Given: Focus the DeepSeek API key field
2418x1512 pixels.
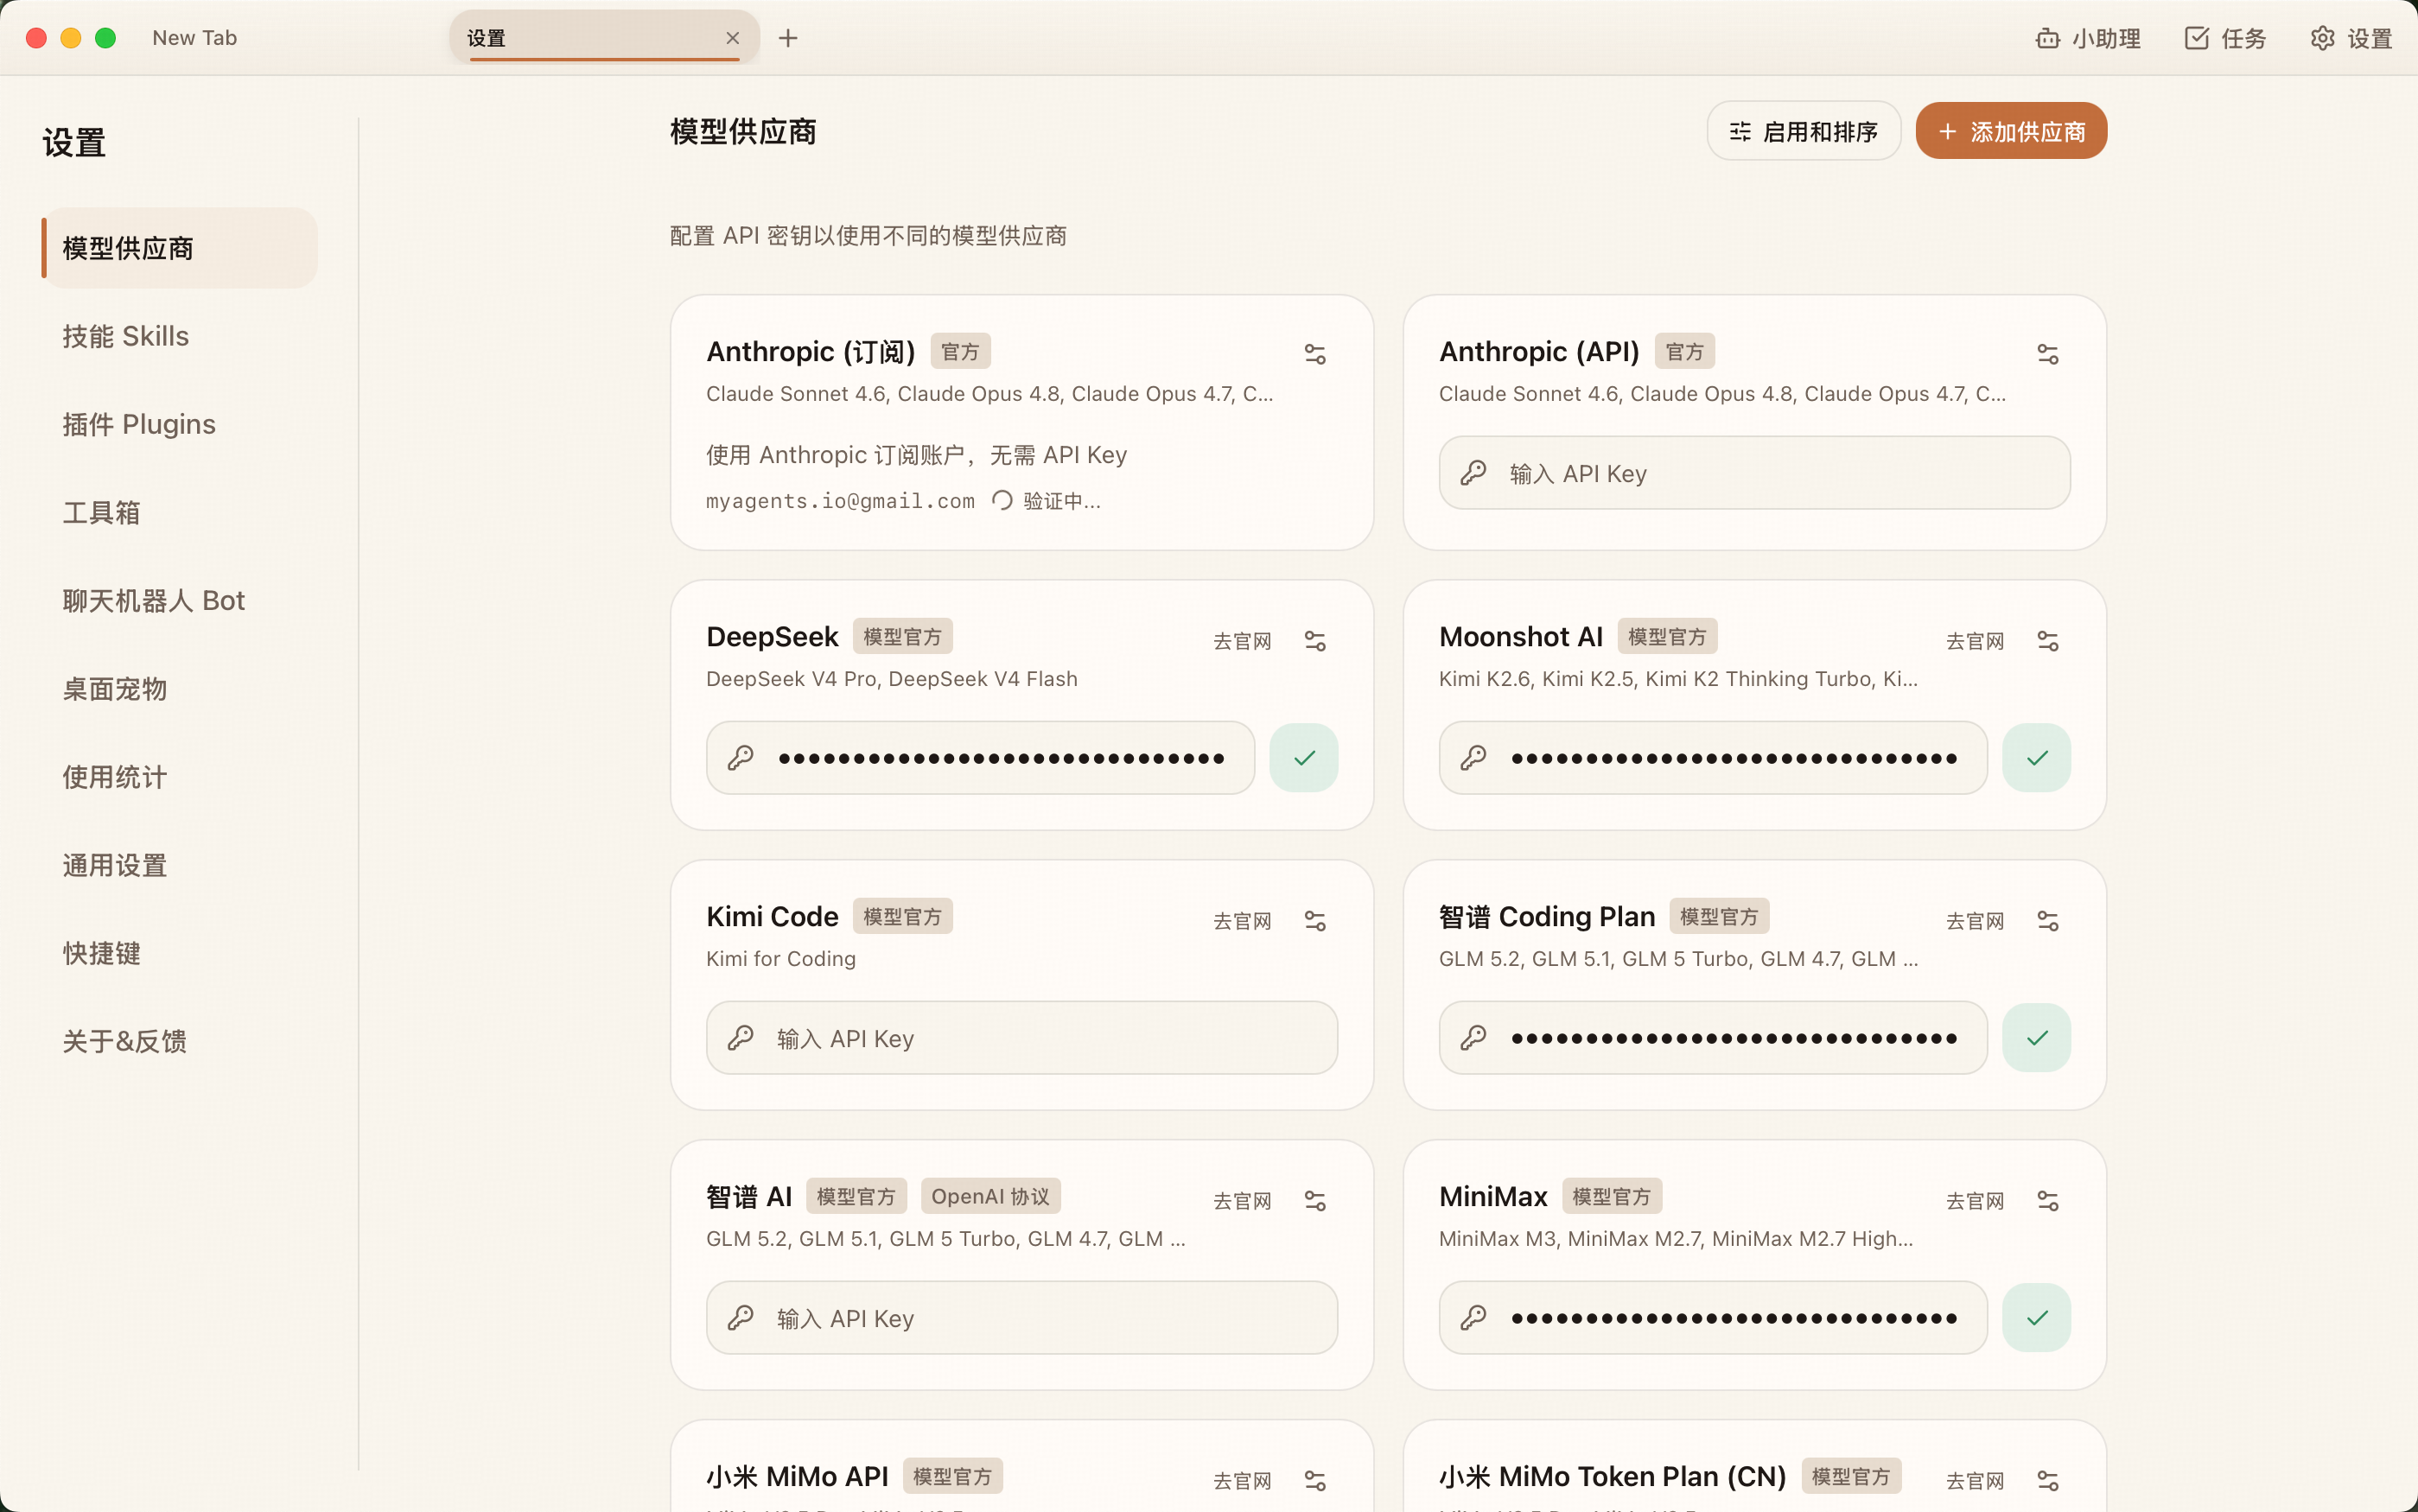Looking at the screenshot, I should [980, 758].
